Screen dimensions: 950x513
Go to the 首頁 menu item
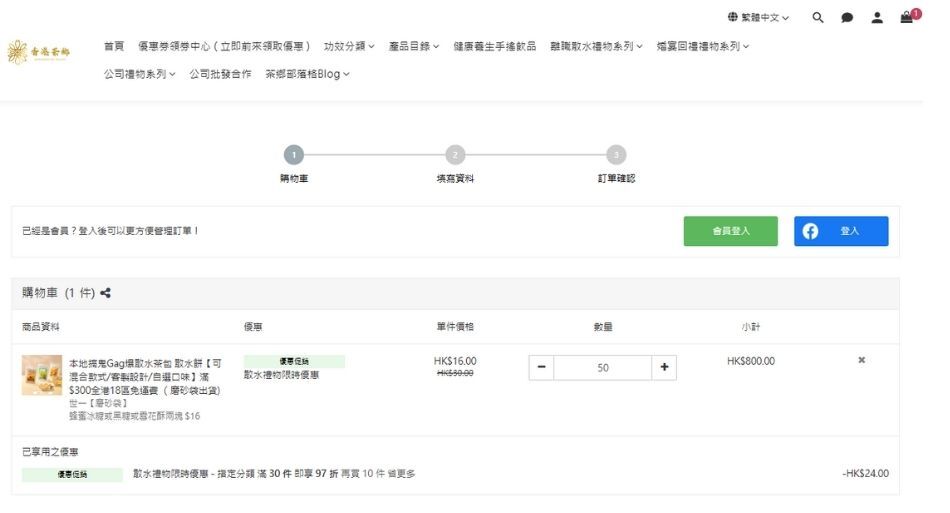(x=114, y=46)
